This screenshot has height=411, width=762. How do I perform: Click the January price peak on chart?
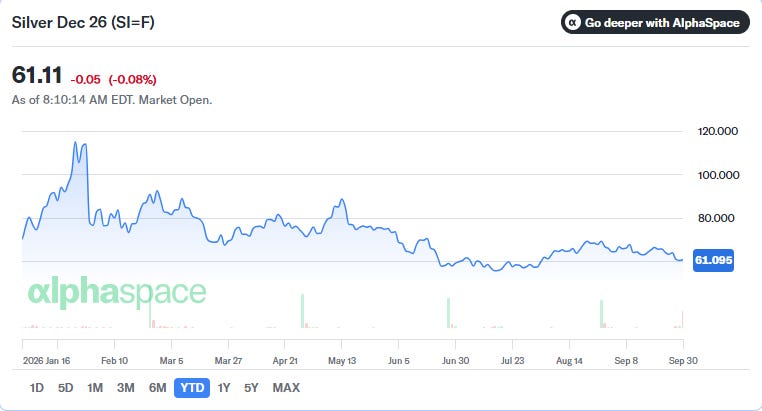(75, 142)
